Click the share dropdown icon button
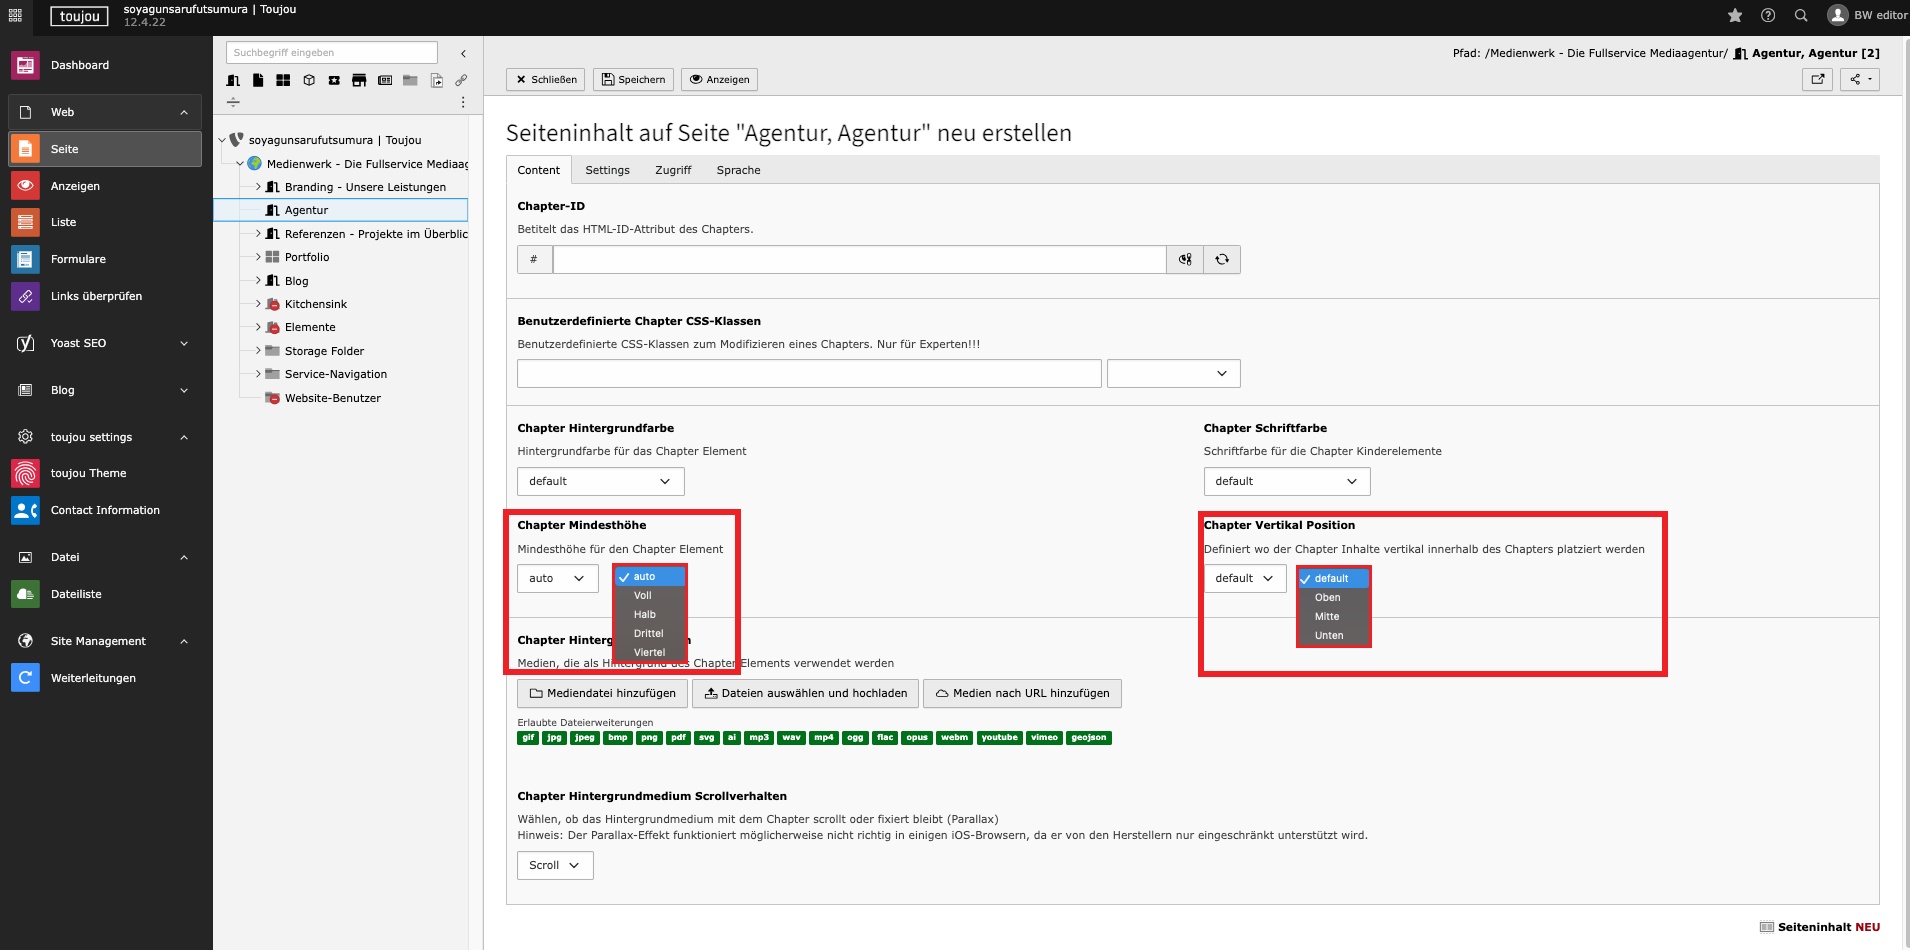The height and width of the screenshot is (950, 1910). click(1860, 79)
